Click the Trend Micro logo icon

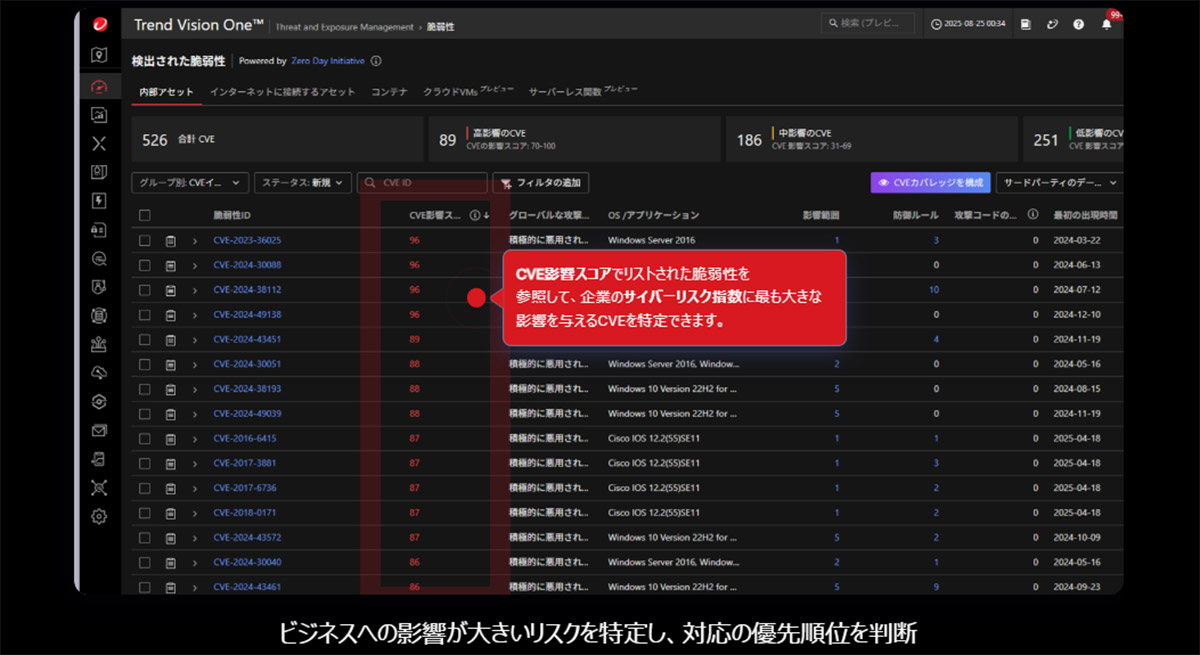click(x=99, y=24)
